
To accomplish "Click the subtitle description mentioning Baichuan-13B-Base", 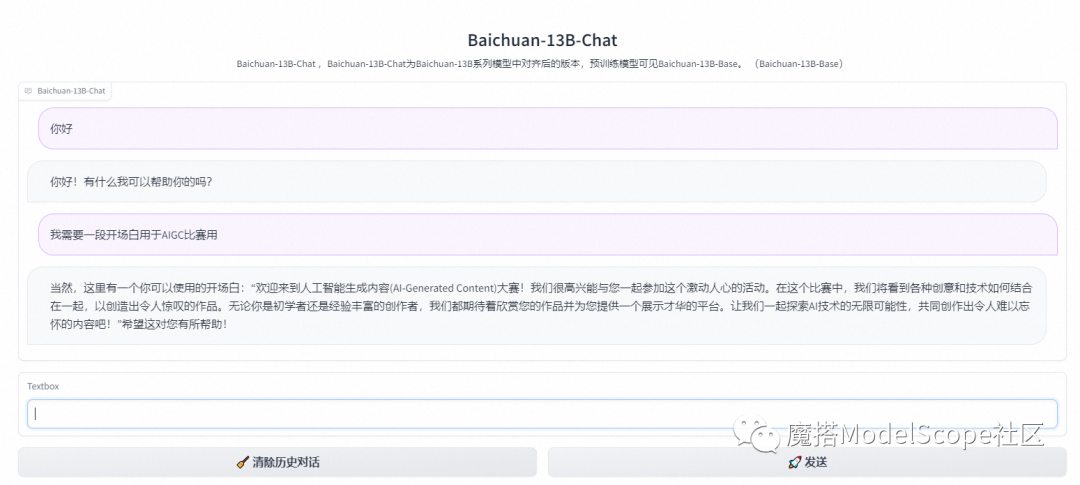I will [x=540, y=64].
